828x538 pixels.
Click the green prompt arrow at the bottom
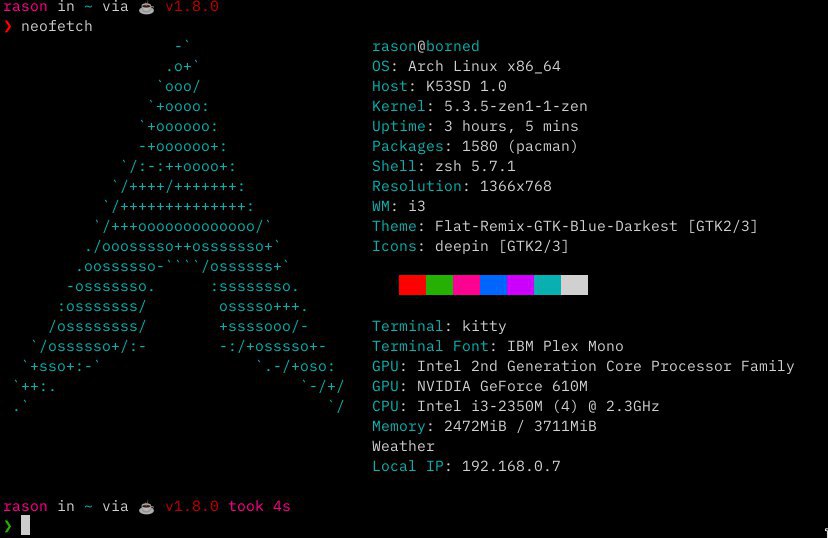pyautogui.click(x=7, y=526)
